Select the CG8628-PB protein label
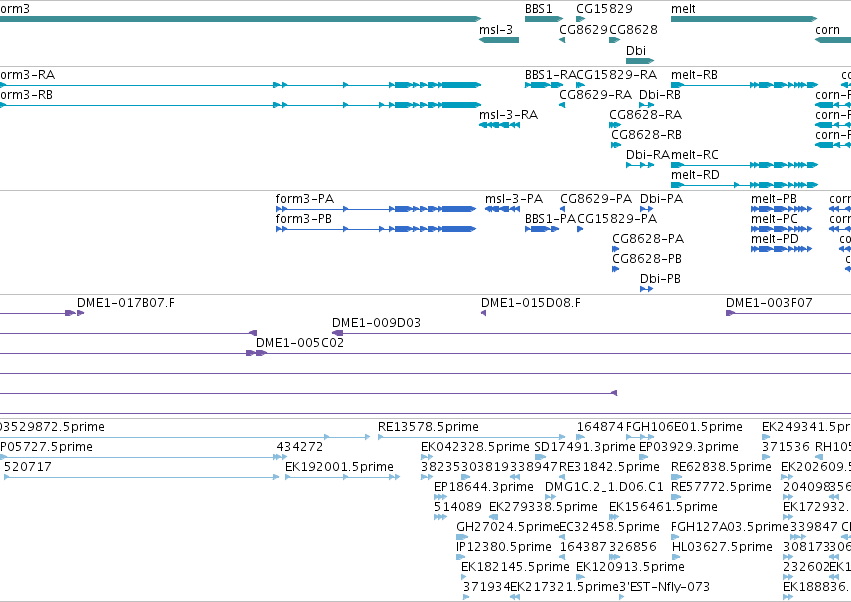This screenshot has height=602, width=851. coord(647,259)
